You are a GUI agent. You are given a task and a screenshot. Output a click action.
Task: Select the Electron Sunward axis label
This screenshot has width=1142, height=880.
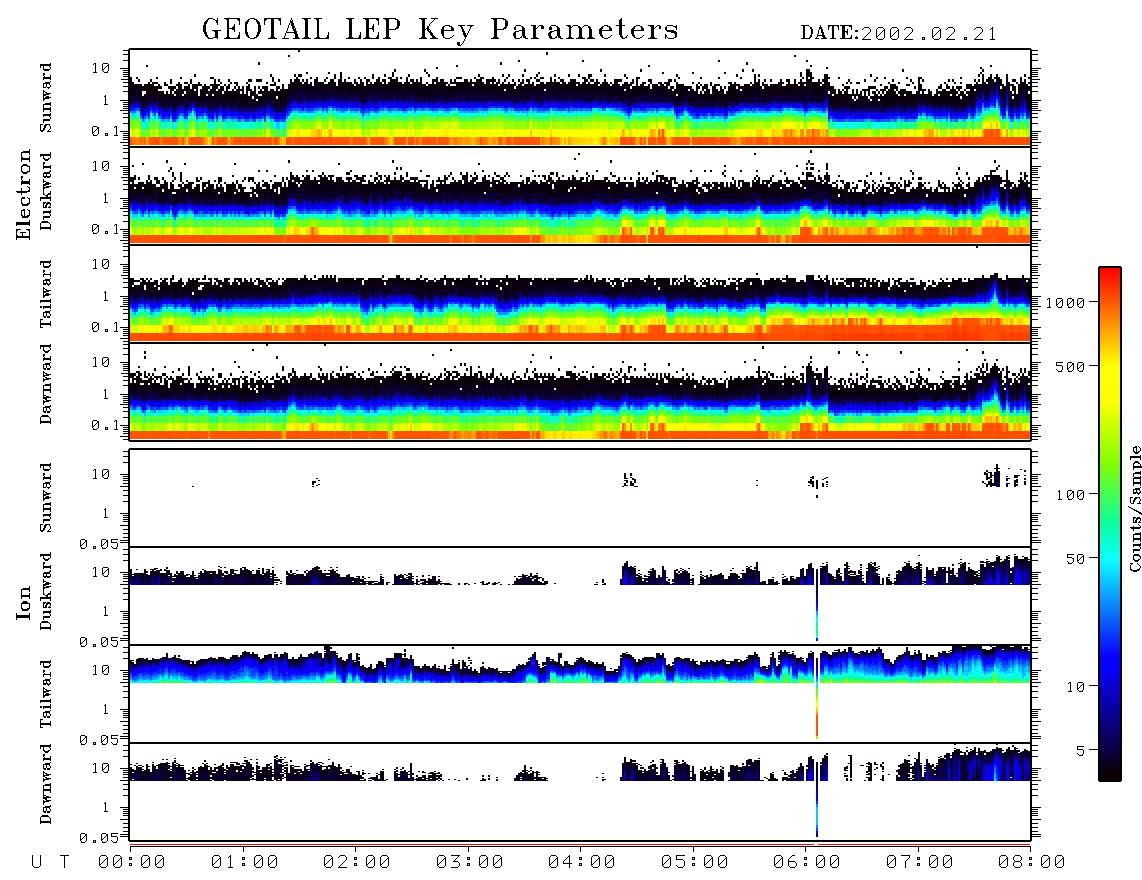point(45,98)
